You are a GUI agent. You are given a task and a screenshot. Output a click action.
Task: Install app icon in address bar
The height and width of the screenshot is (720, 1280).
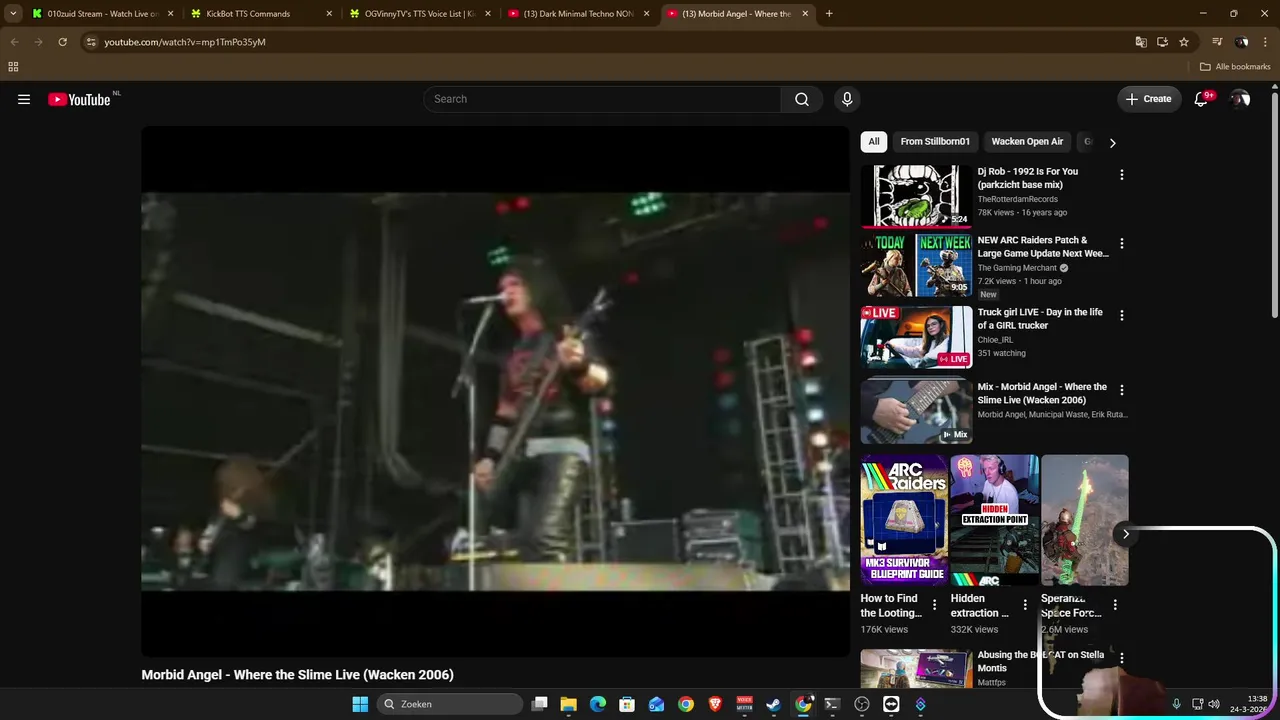click(x=1162, y=42)
